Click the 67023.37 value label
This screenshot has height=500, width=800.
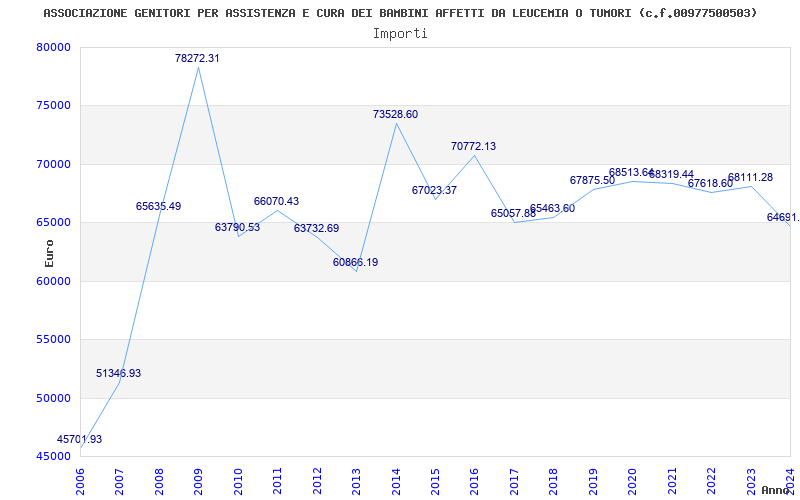tap(435, 190)
